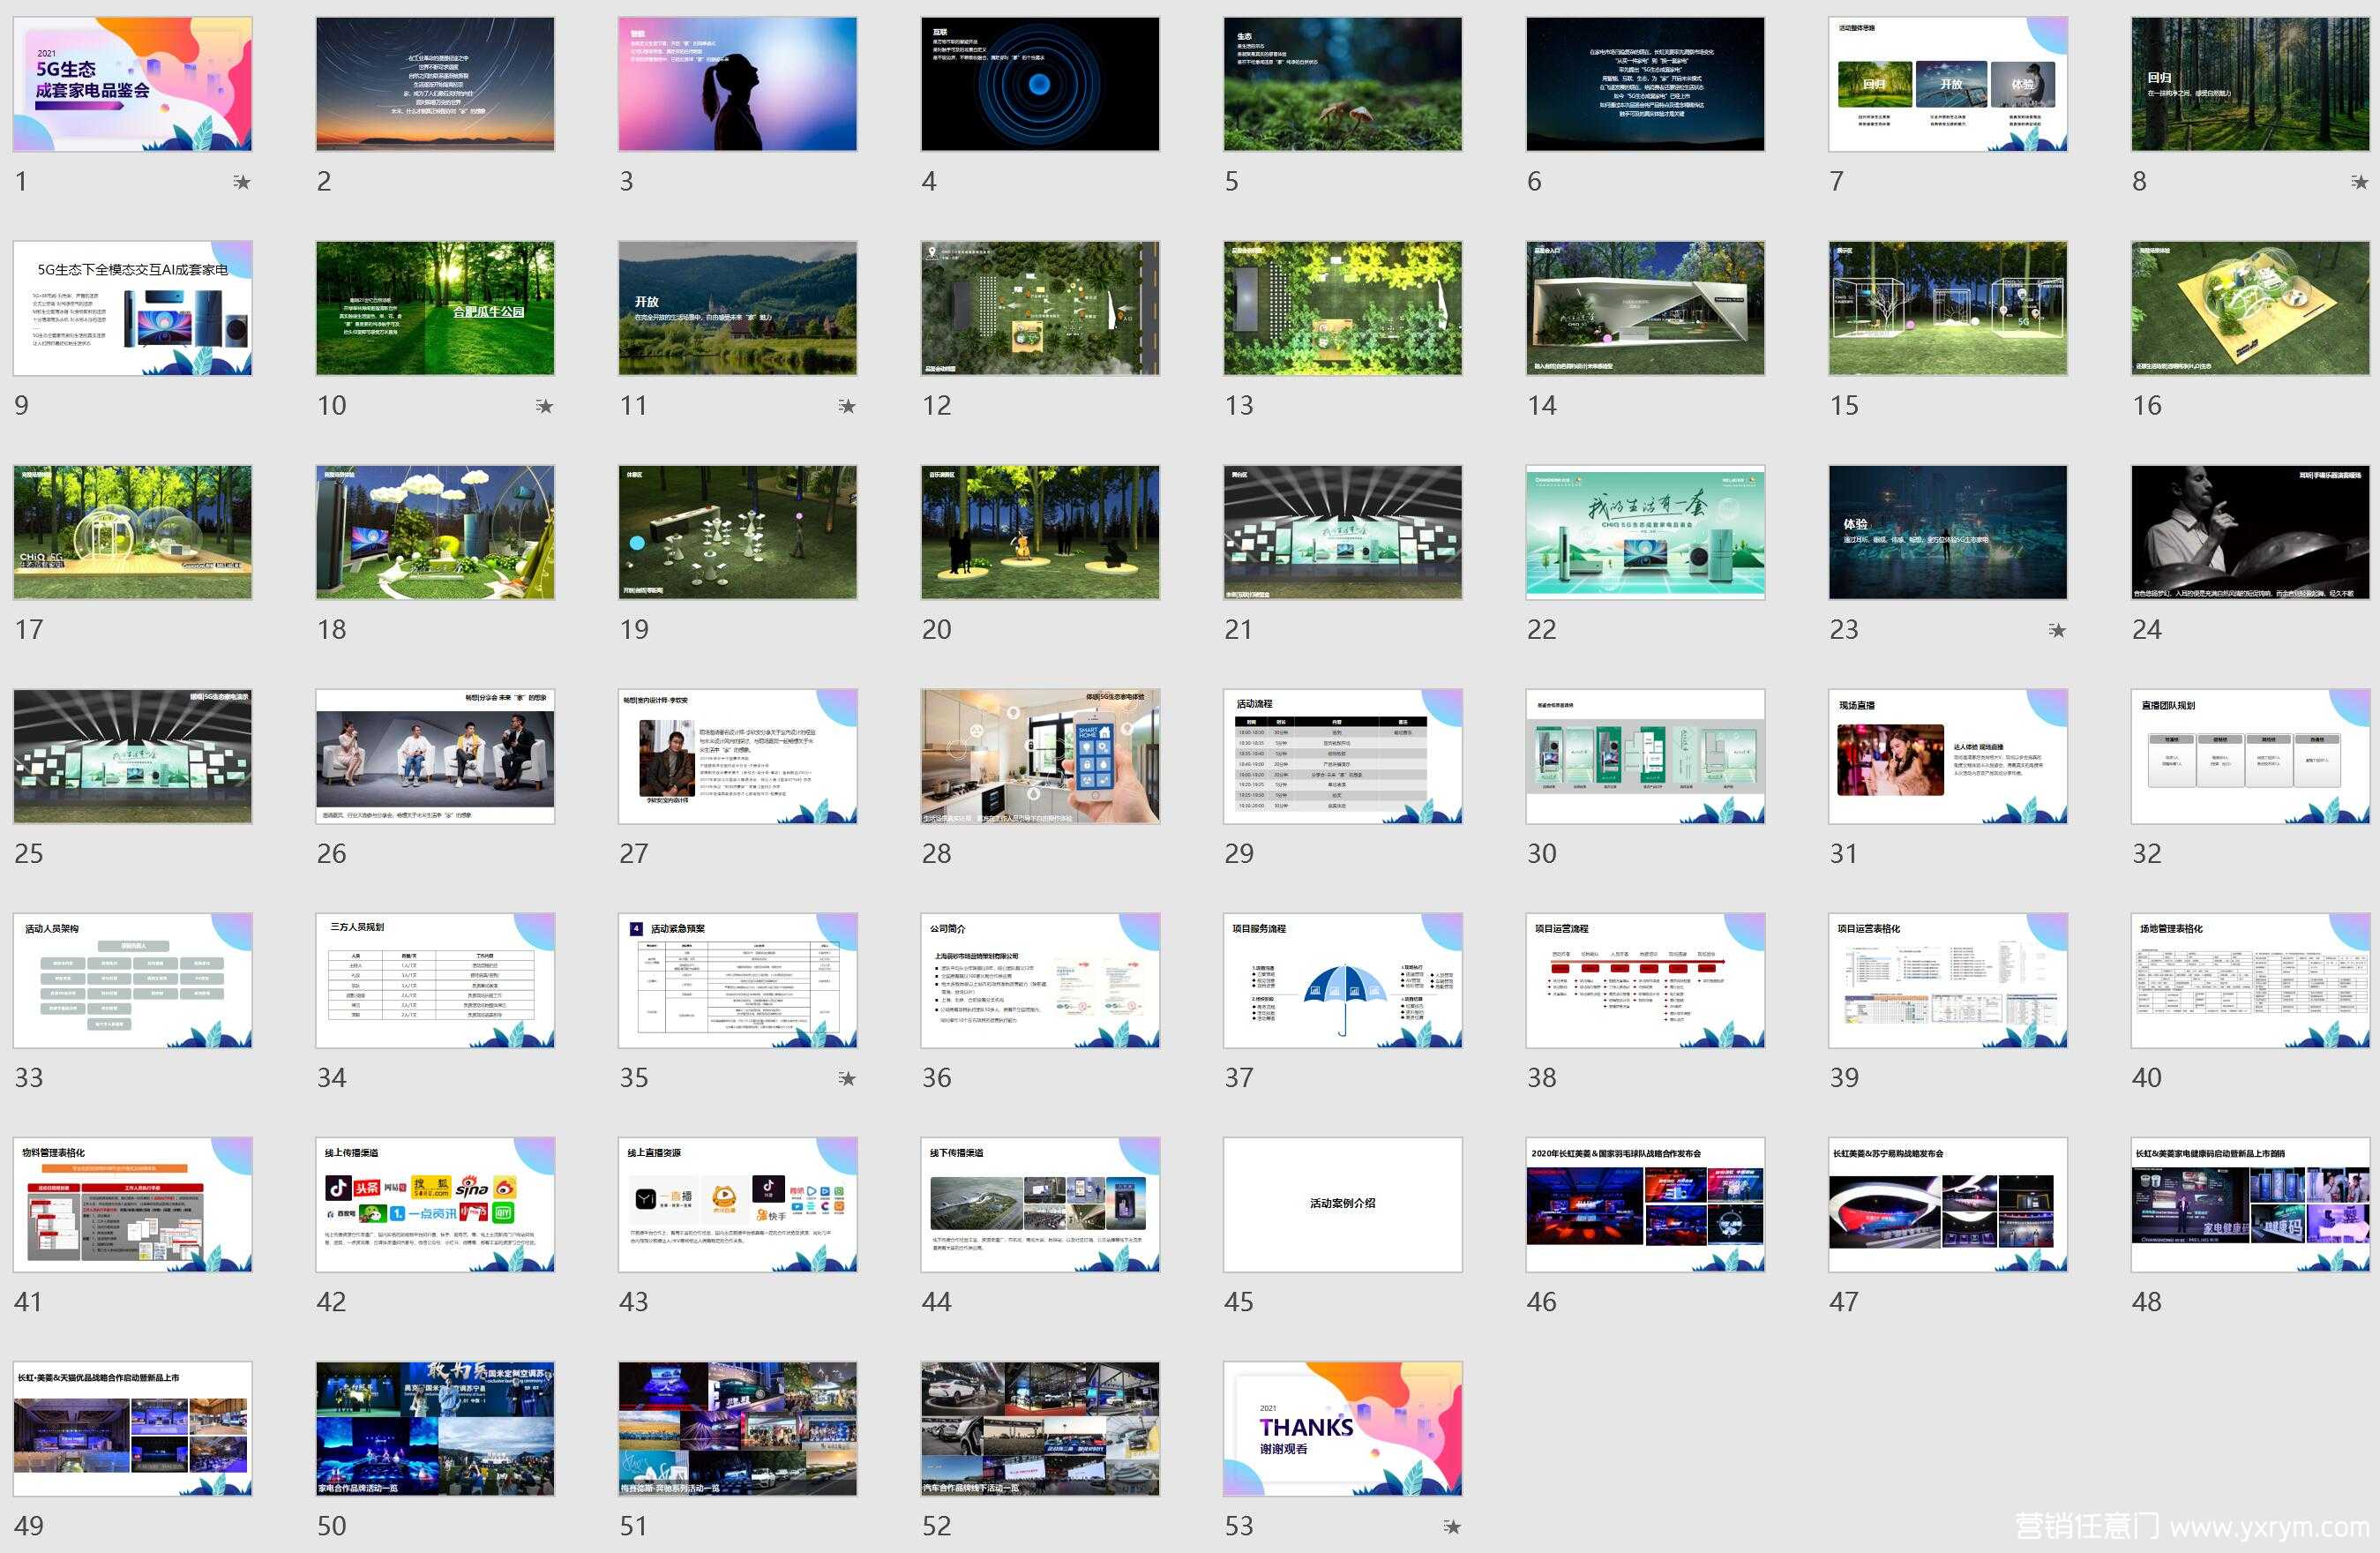
Task: Click the slide number label '19'
Action: (x=634, y=629)
